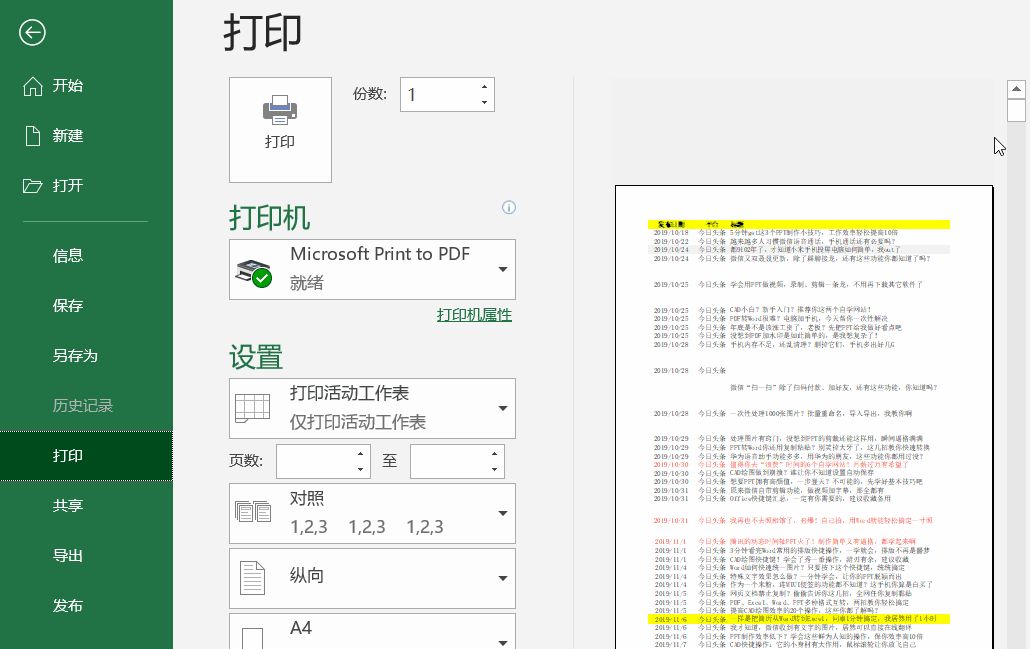Image resolution: width=1030 pixels, height=649 pixels.
Task: Open the A4 paper size dropdown
Action: [372, 631]
